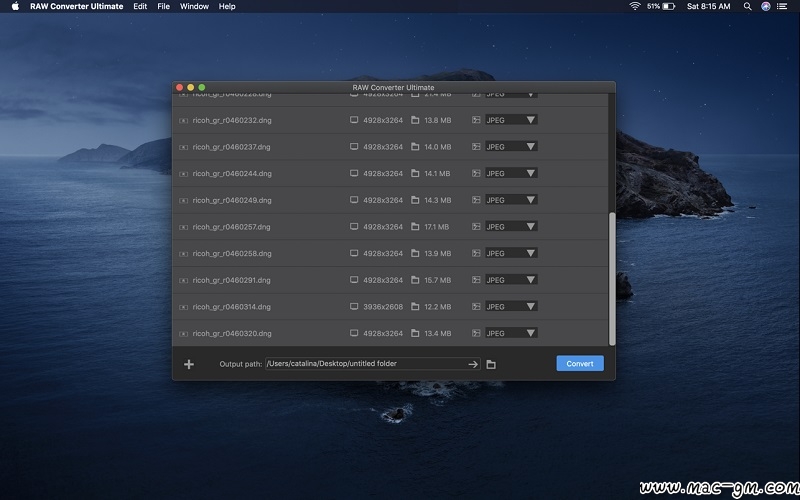Click size folder icon in r0460237 row
The width and height of the screenshot is (800, 500).
415,146
